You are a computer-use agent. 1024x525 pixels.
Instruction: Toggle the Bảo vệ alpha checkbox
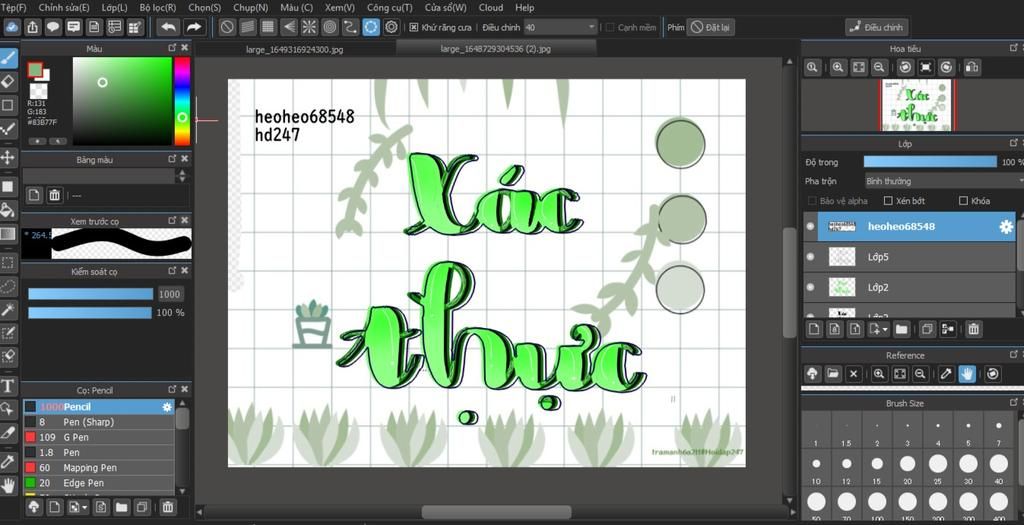point(812,201)
